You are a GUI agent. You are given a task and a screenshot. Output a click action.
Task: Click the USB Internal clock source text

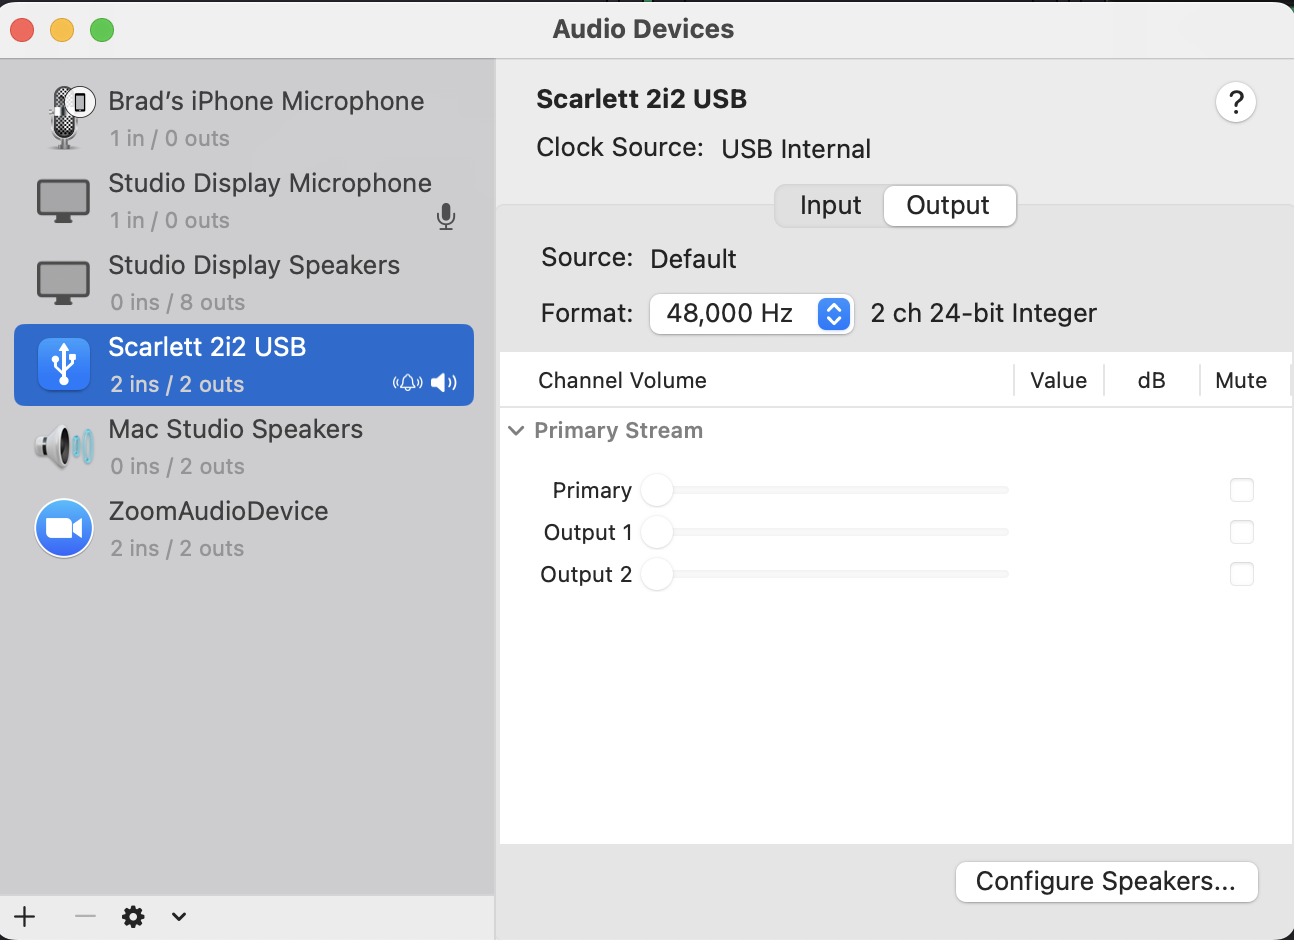(796, 149)
